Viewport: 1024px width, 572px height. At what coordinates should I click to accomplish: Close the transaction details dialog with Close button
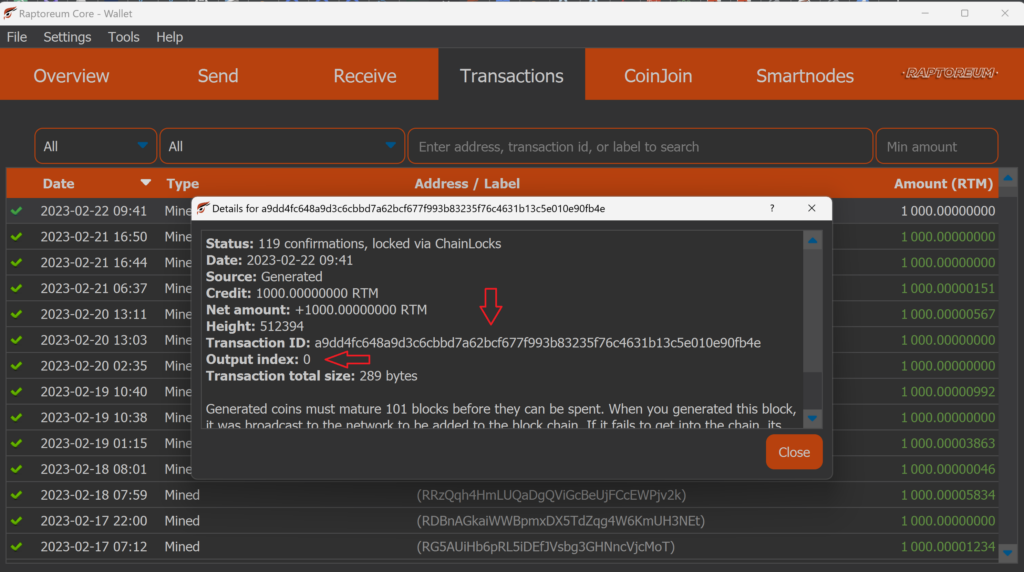pos(794,452)
